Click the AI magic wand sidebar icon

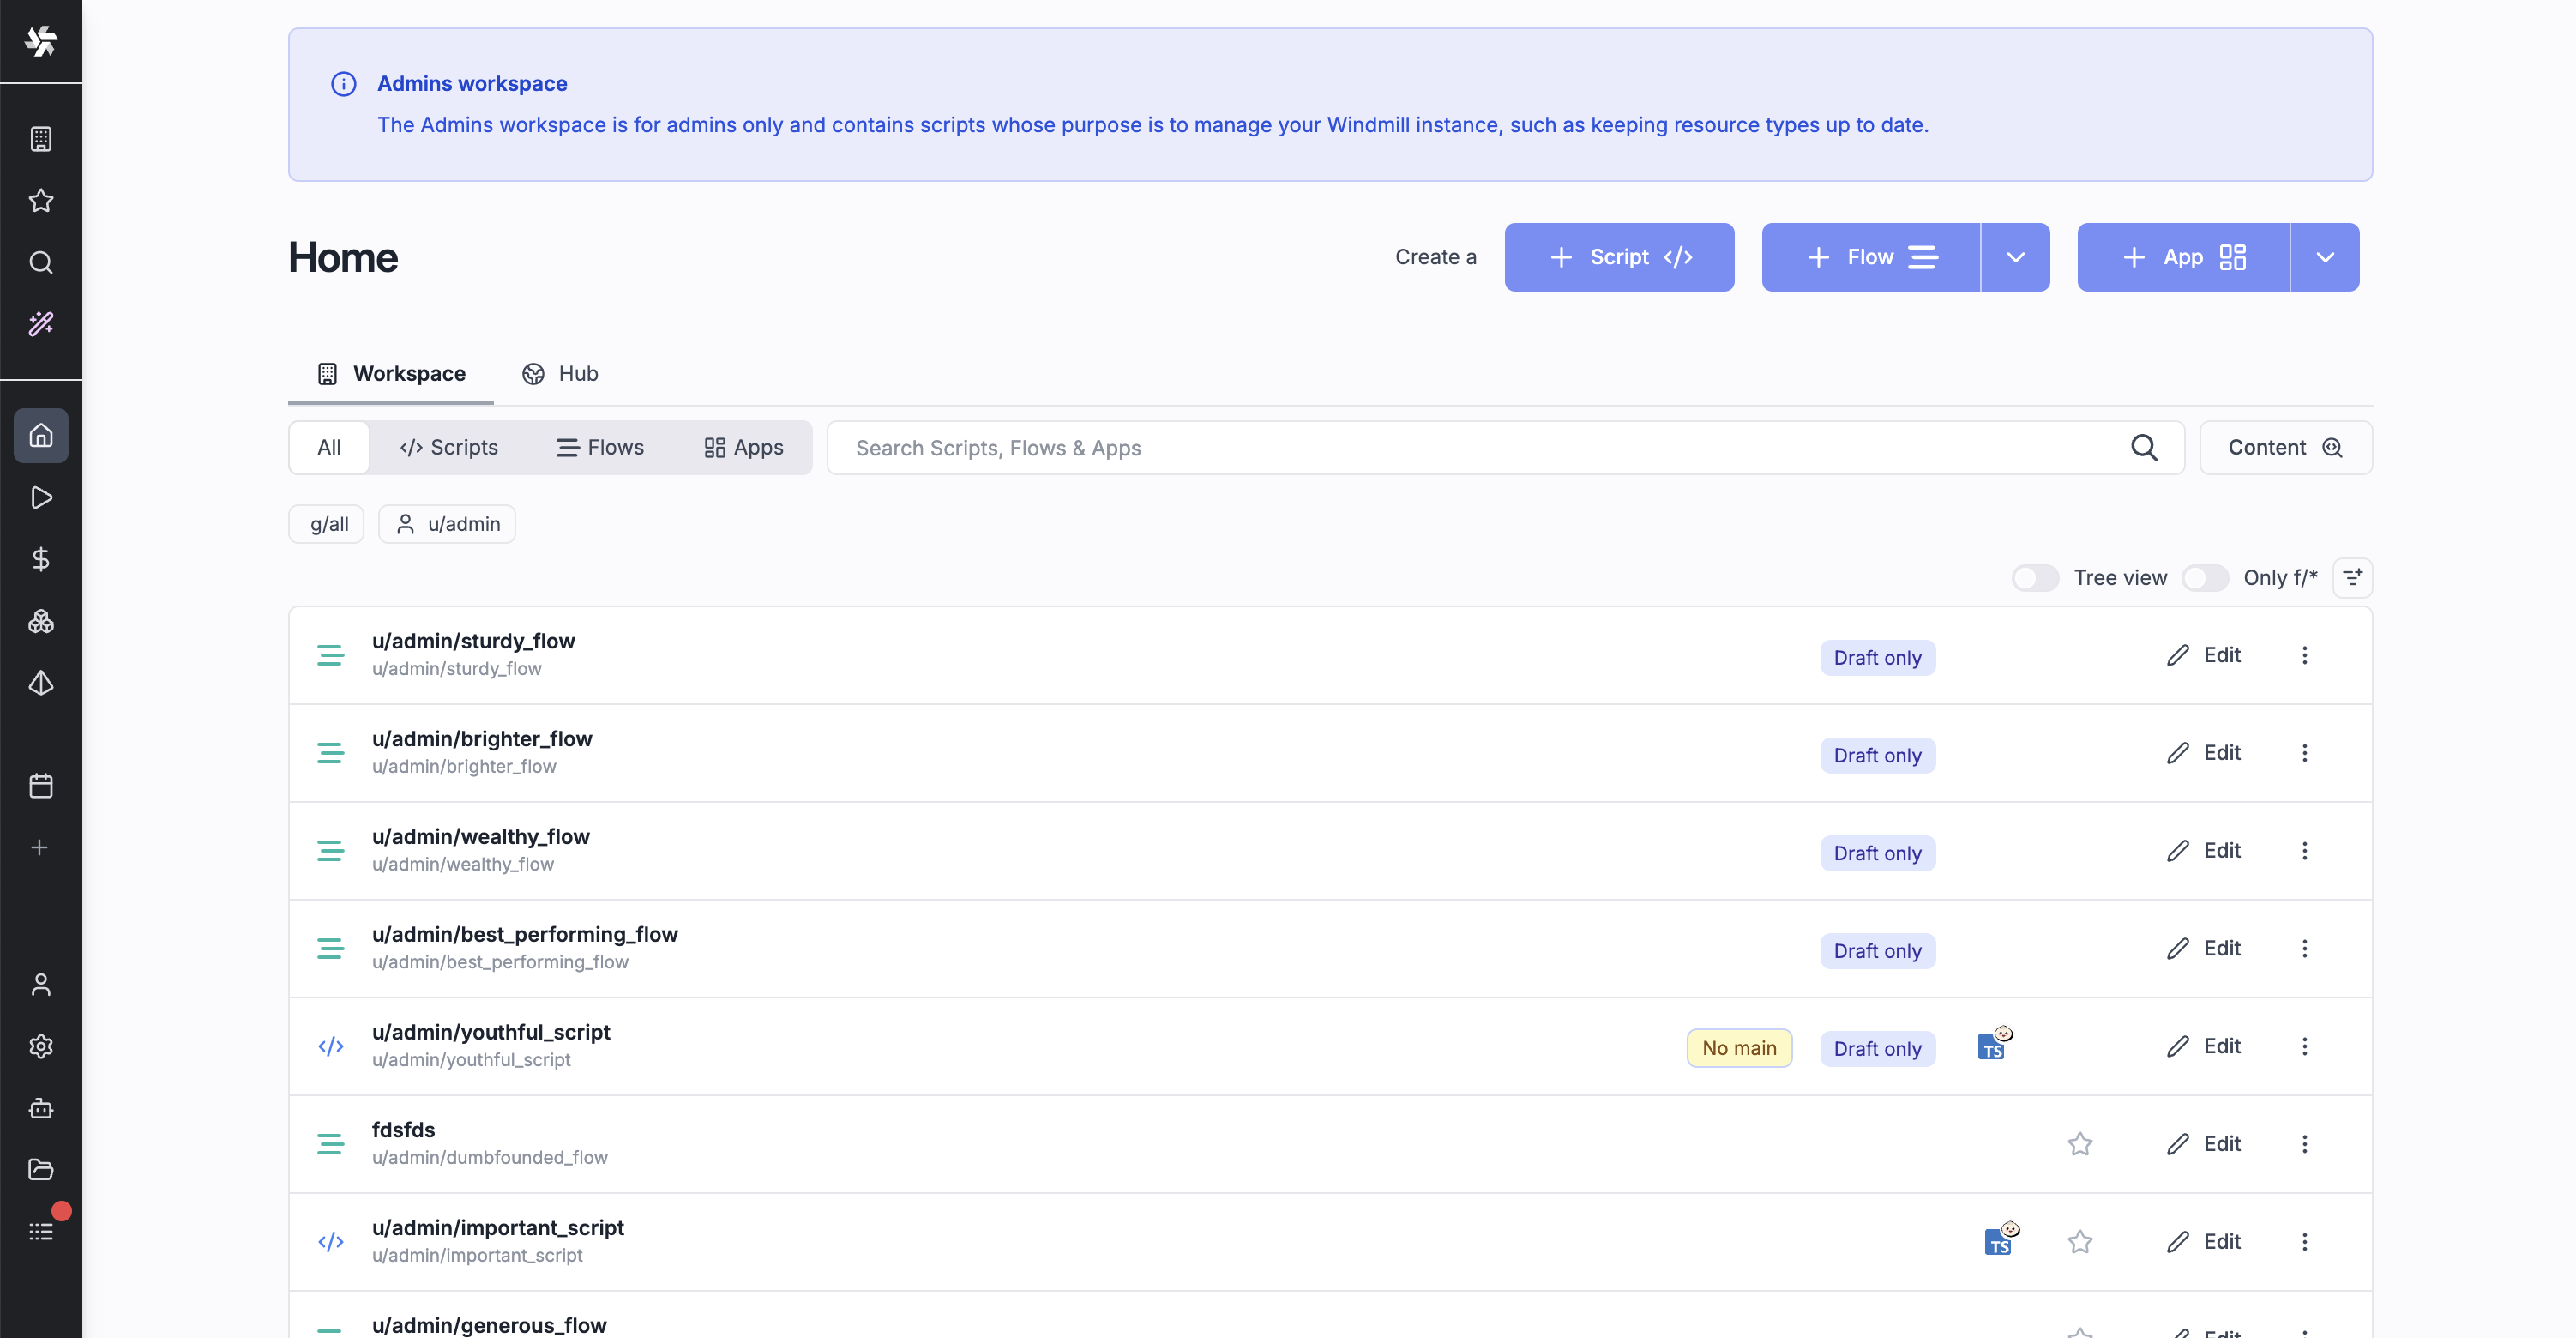pyautogui.click(x=41, y=323)
